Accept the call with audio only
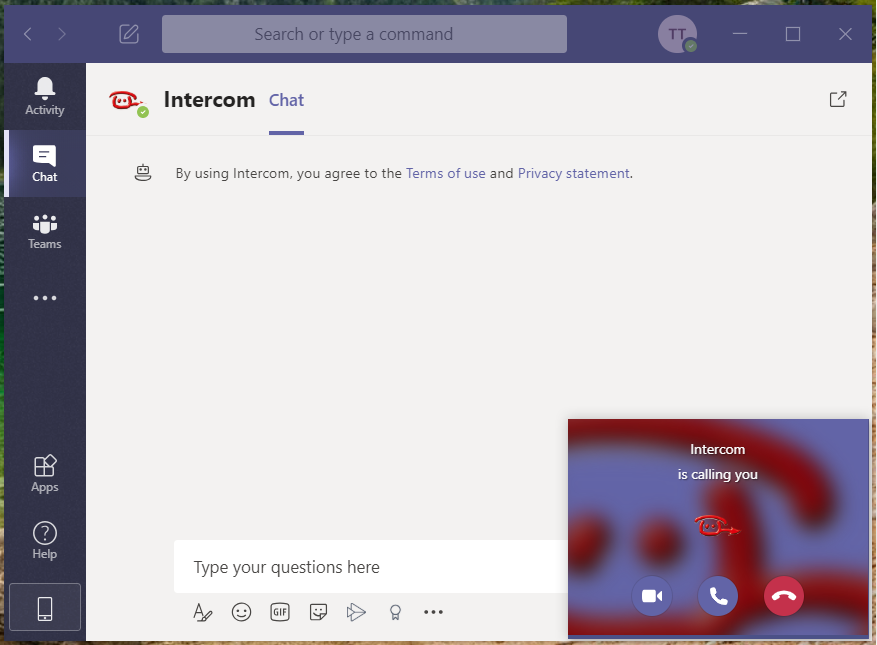Viewport: 877px width, 645px height. coord(718,596)
